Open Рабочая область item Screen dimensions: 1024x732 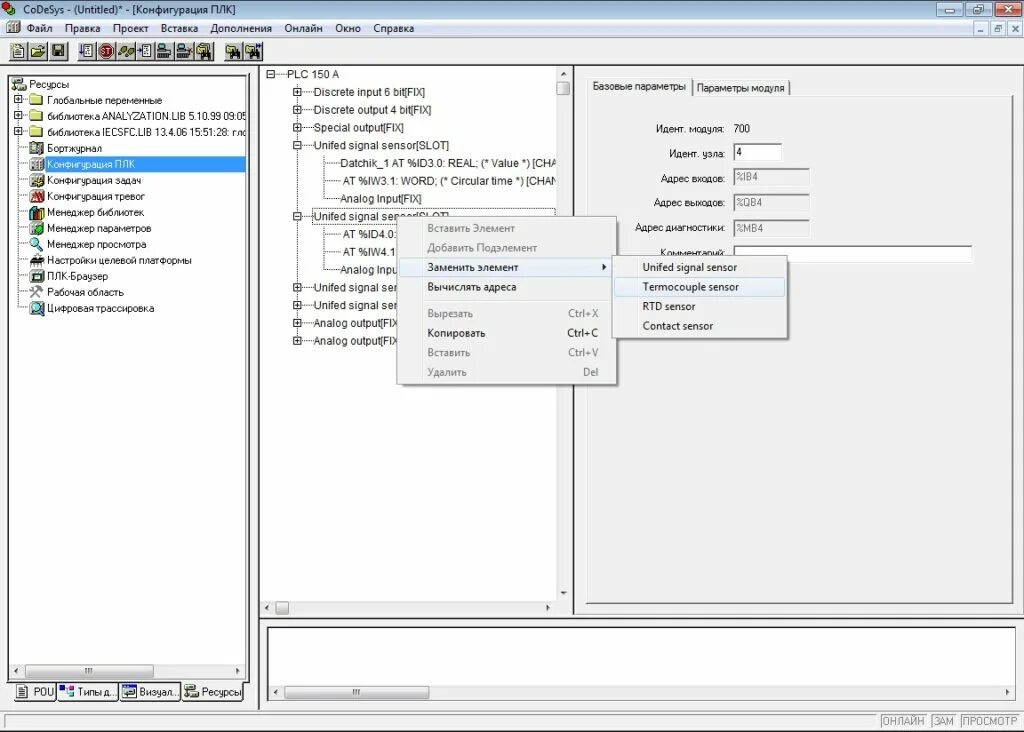coord(85,292)
